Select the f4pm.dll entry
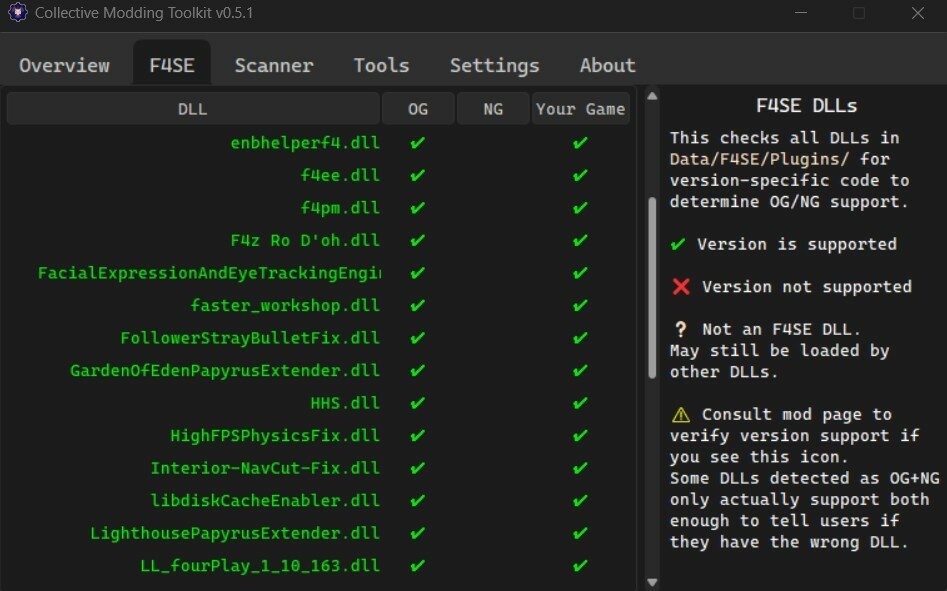Viewport: 947px width, 591px height. point(340,208)
